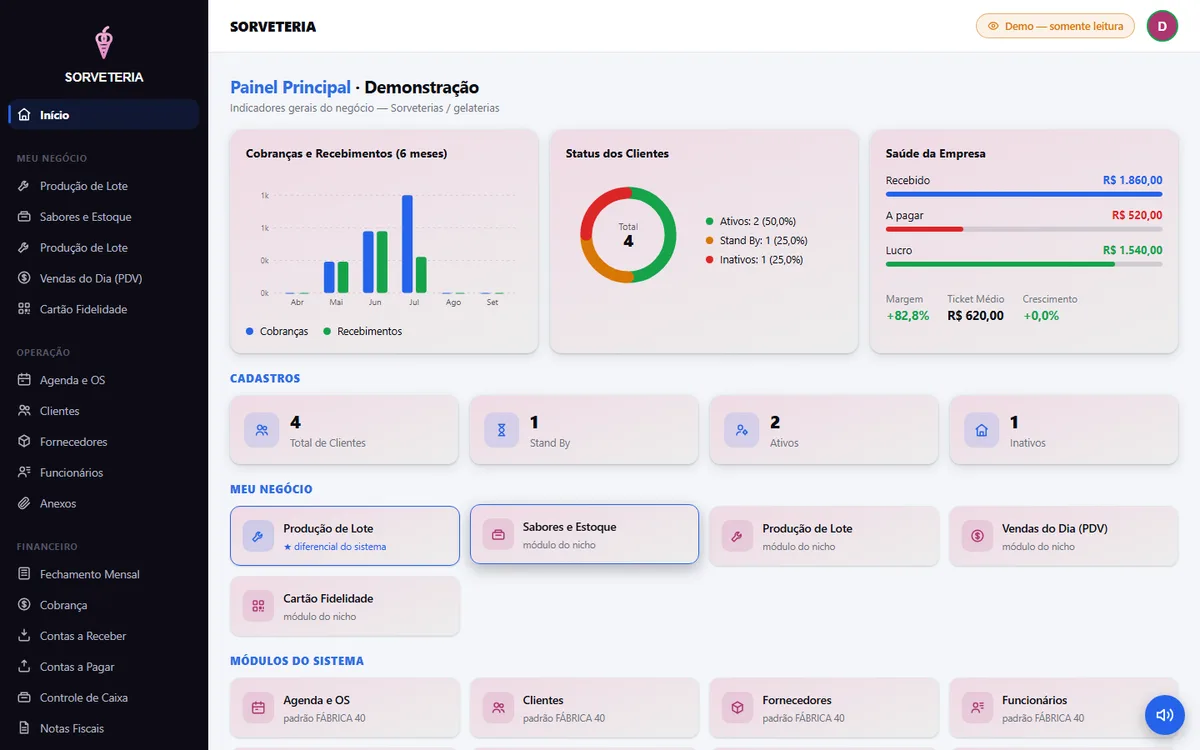This screenshot has height=750, width=1200.
Task: Click the A pagar progress bar
Action: pyautogui.click(x=1024, y=229)
